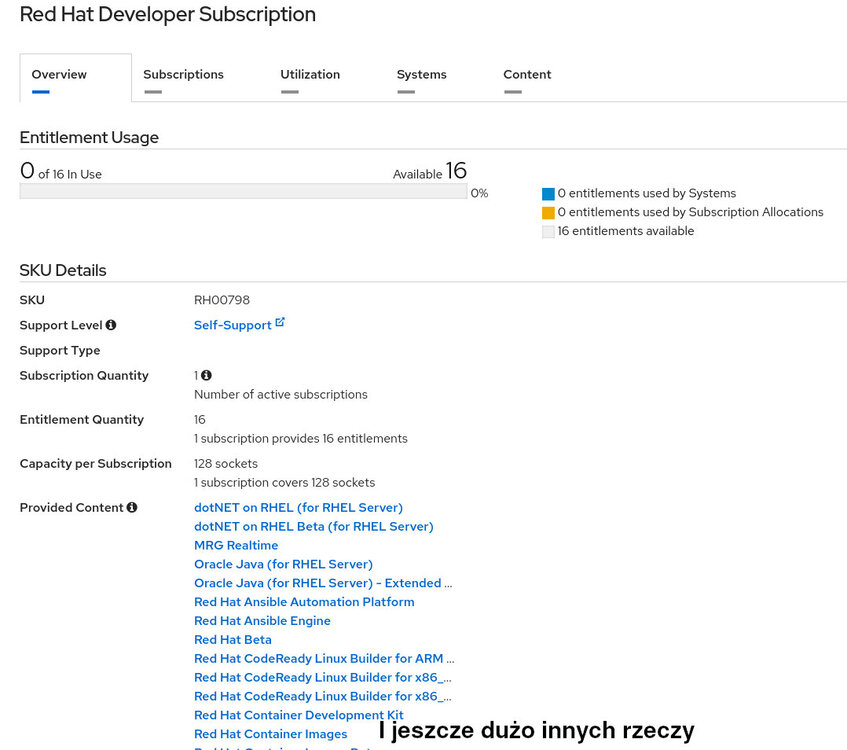847x750 pixels.
Task: Click the Provided Content info icon
Action: (132, 507)
